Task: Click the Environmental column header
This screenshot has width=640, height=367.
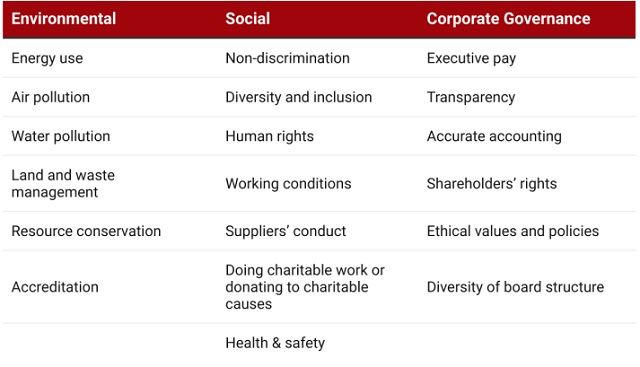Action: (64, 19)
